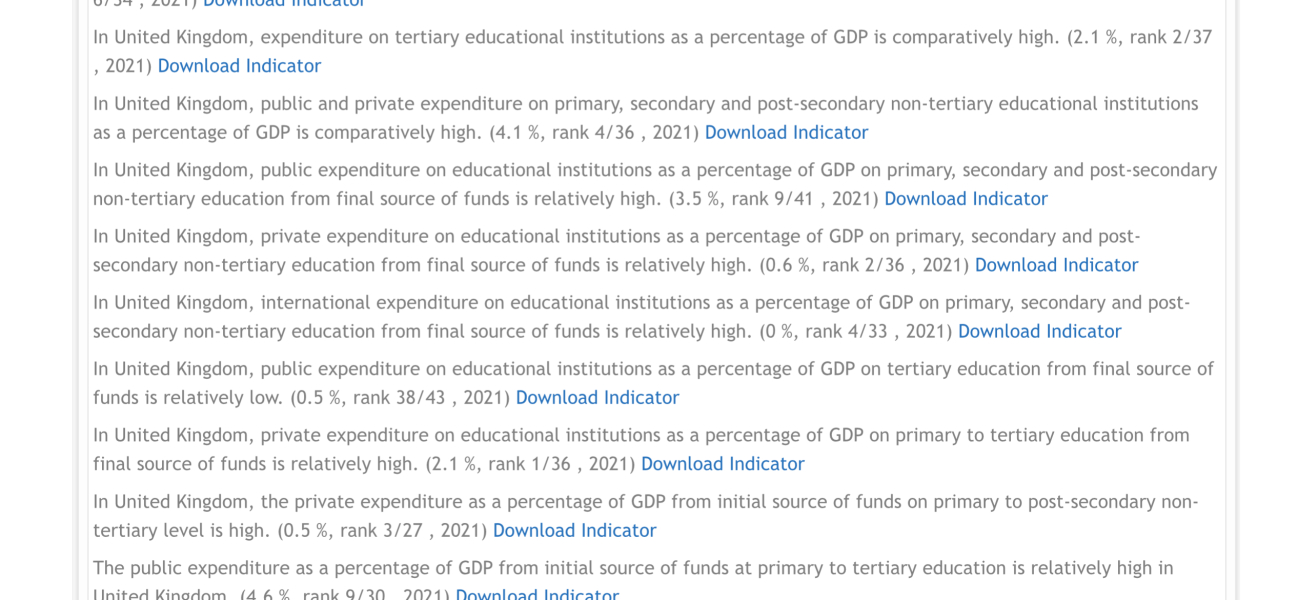
Task: Download international expenditure indicator ranked 4/33
Action: click(1039, 331)
